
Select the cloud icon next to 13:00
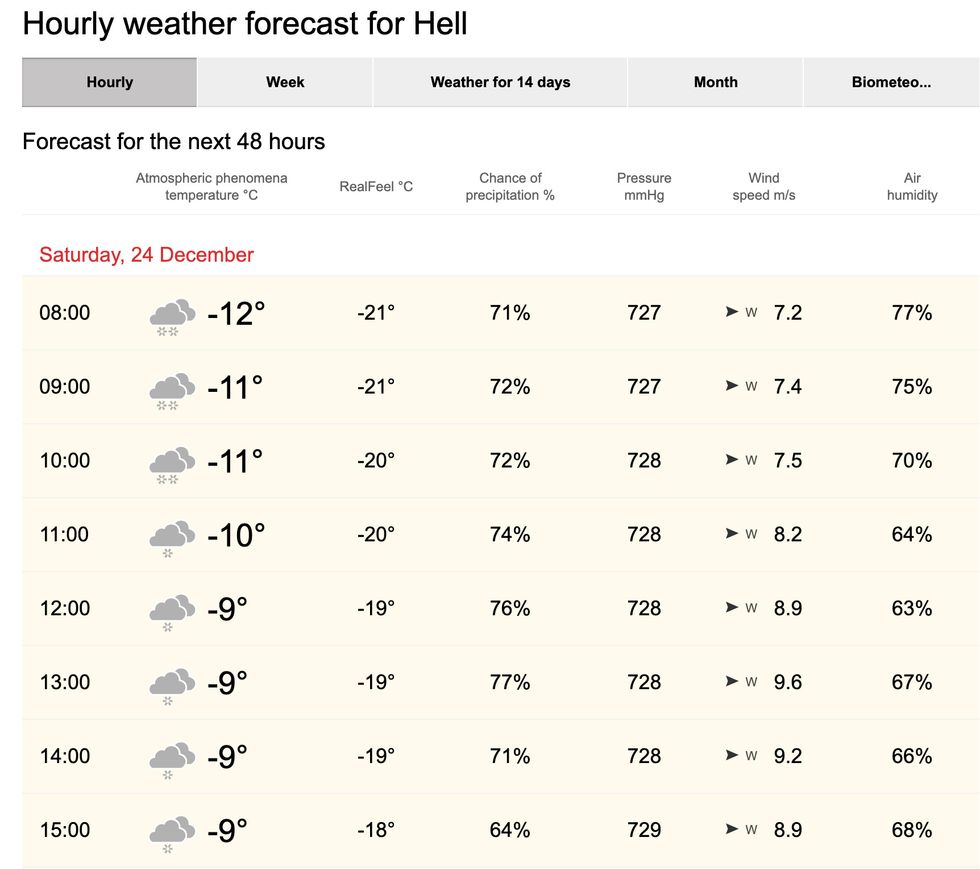point(170,682)
